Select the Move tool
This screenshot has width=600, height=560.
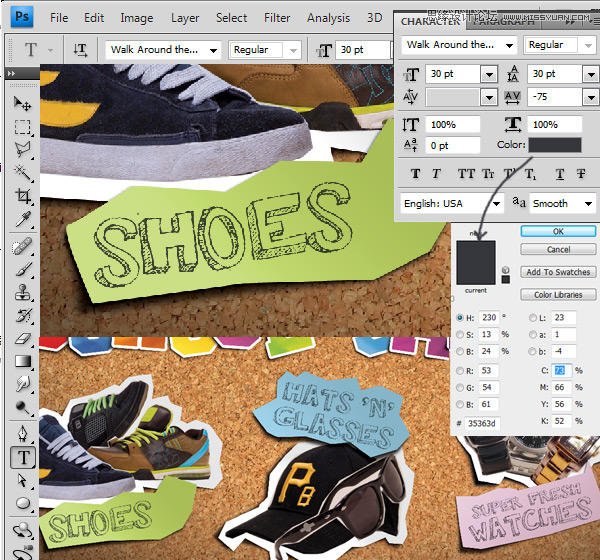[23, 103]
